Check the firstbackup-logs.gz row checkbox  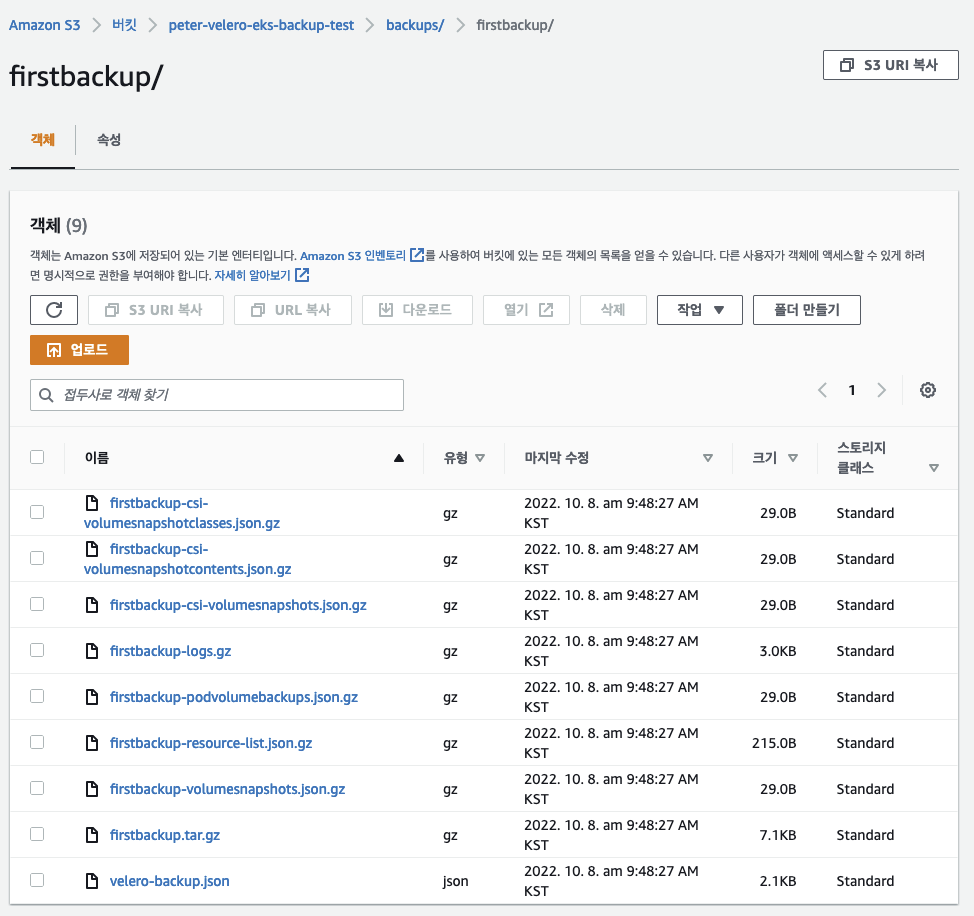pyautogui.click(x=37, y=650)
